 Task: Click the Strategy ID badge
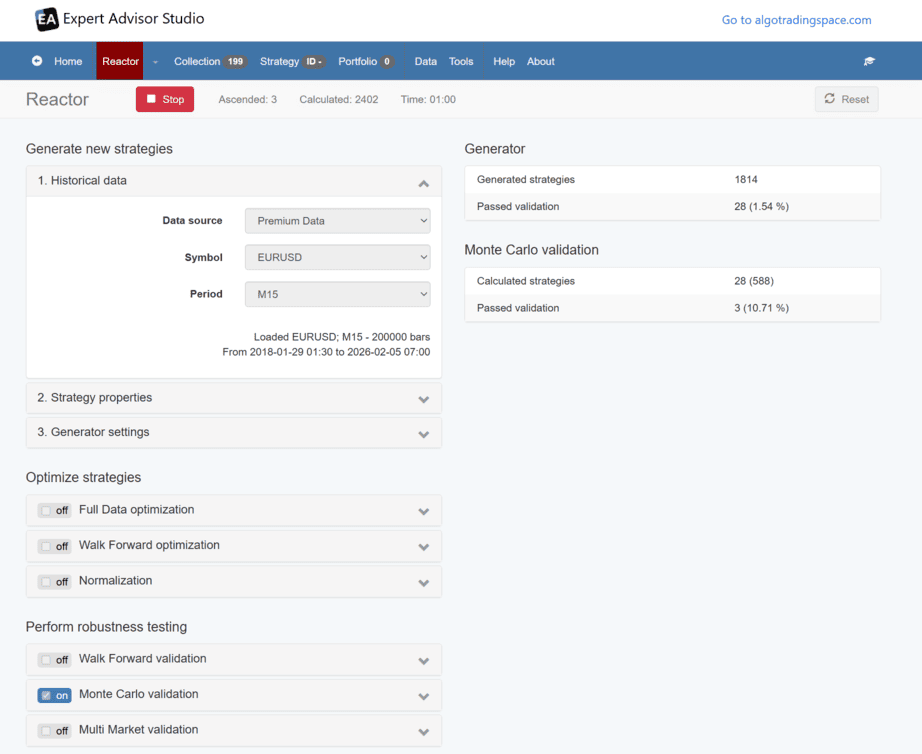point(314,62)
